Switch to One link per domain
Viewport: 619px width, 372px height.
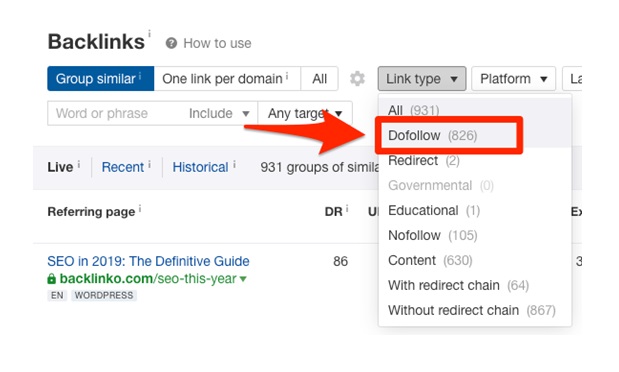click(227, 79)
